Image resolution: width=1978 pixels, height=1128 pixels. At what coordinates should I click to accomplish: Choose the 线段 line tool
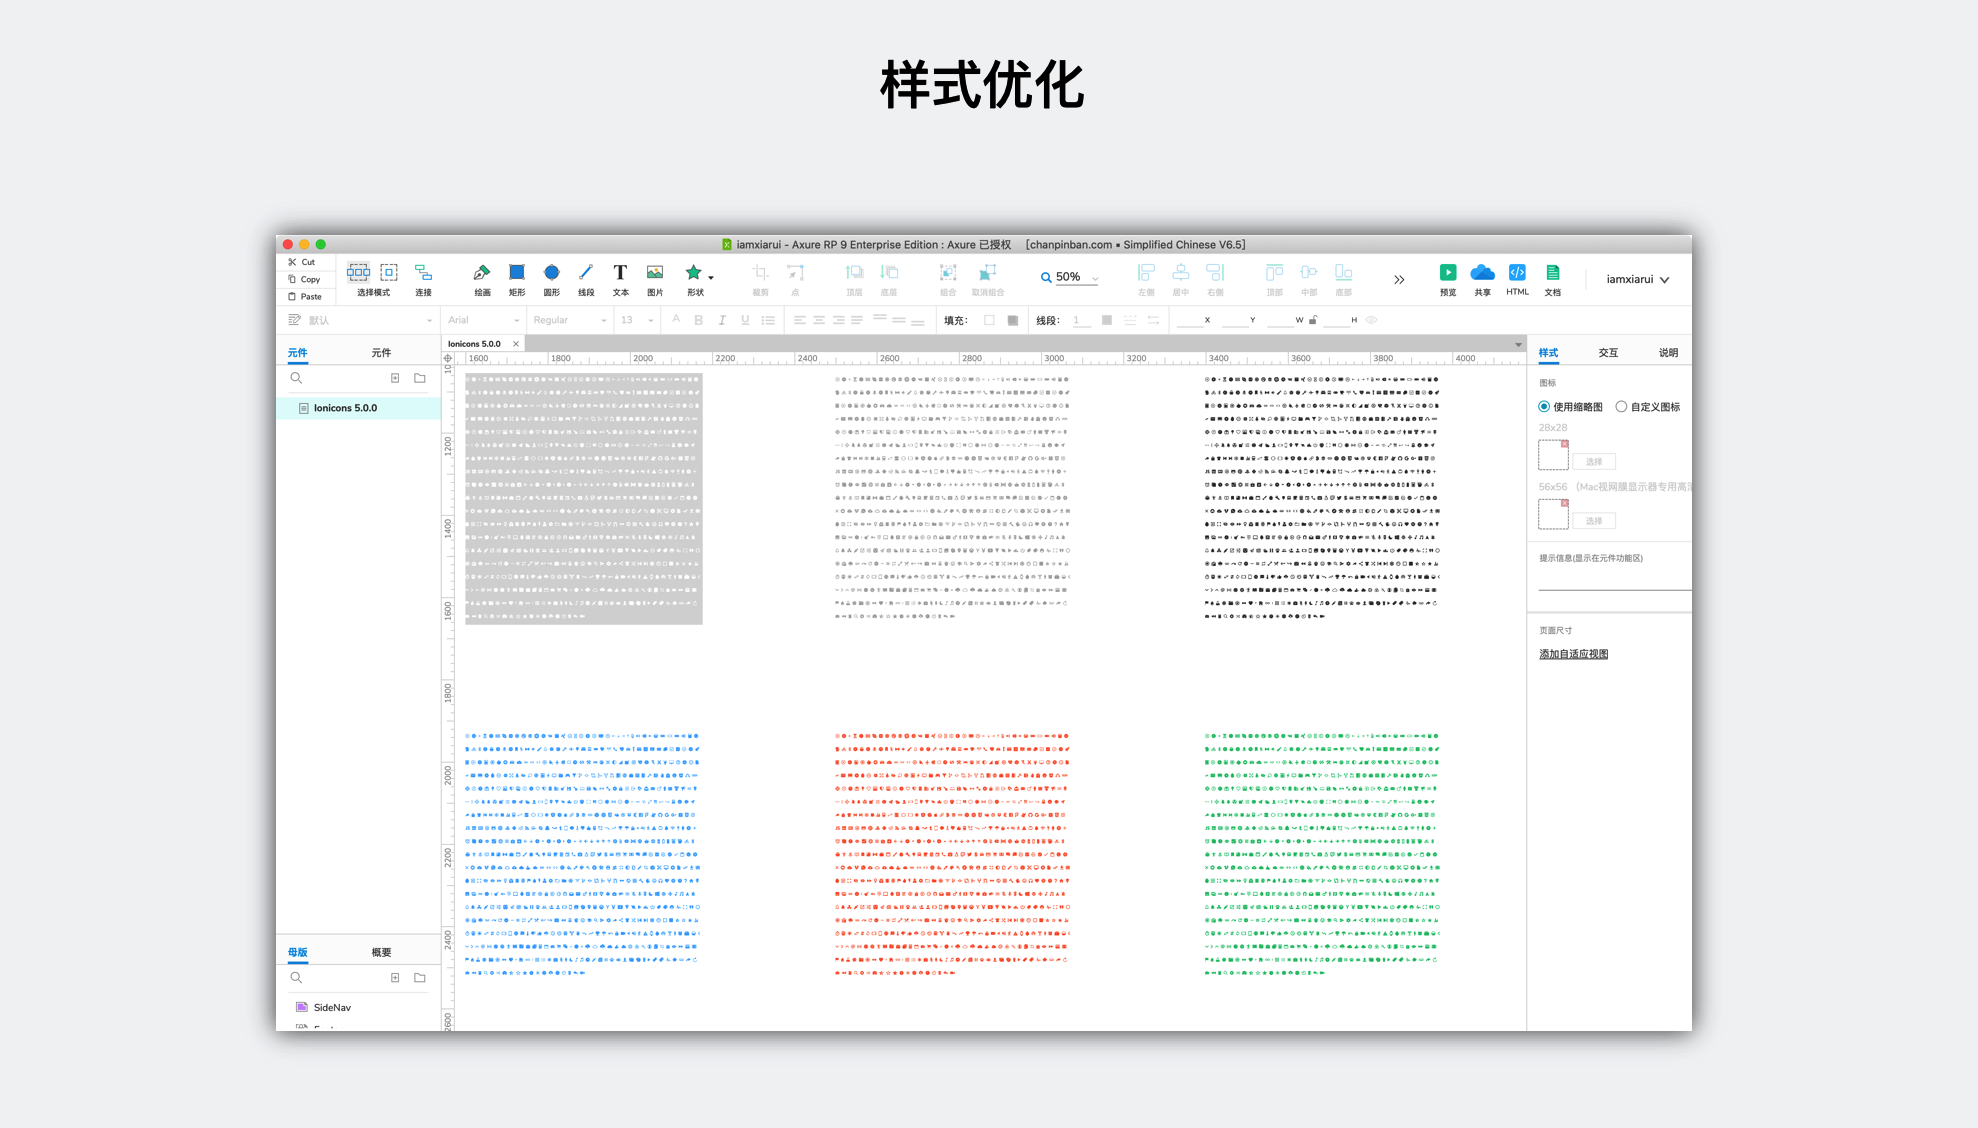coord(586,273)
